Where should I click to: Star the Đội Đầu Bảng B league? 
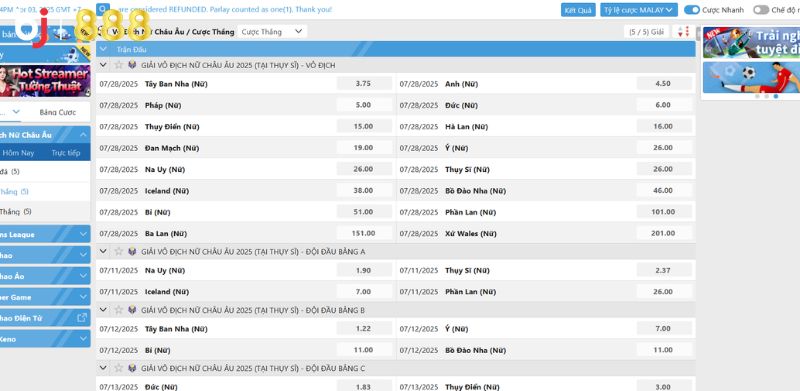coord(119,310)
